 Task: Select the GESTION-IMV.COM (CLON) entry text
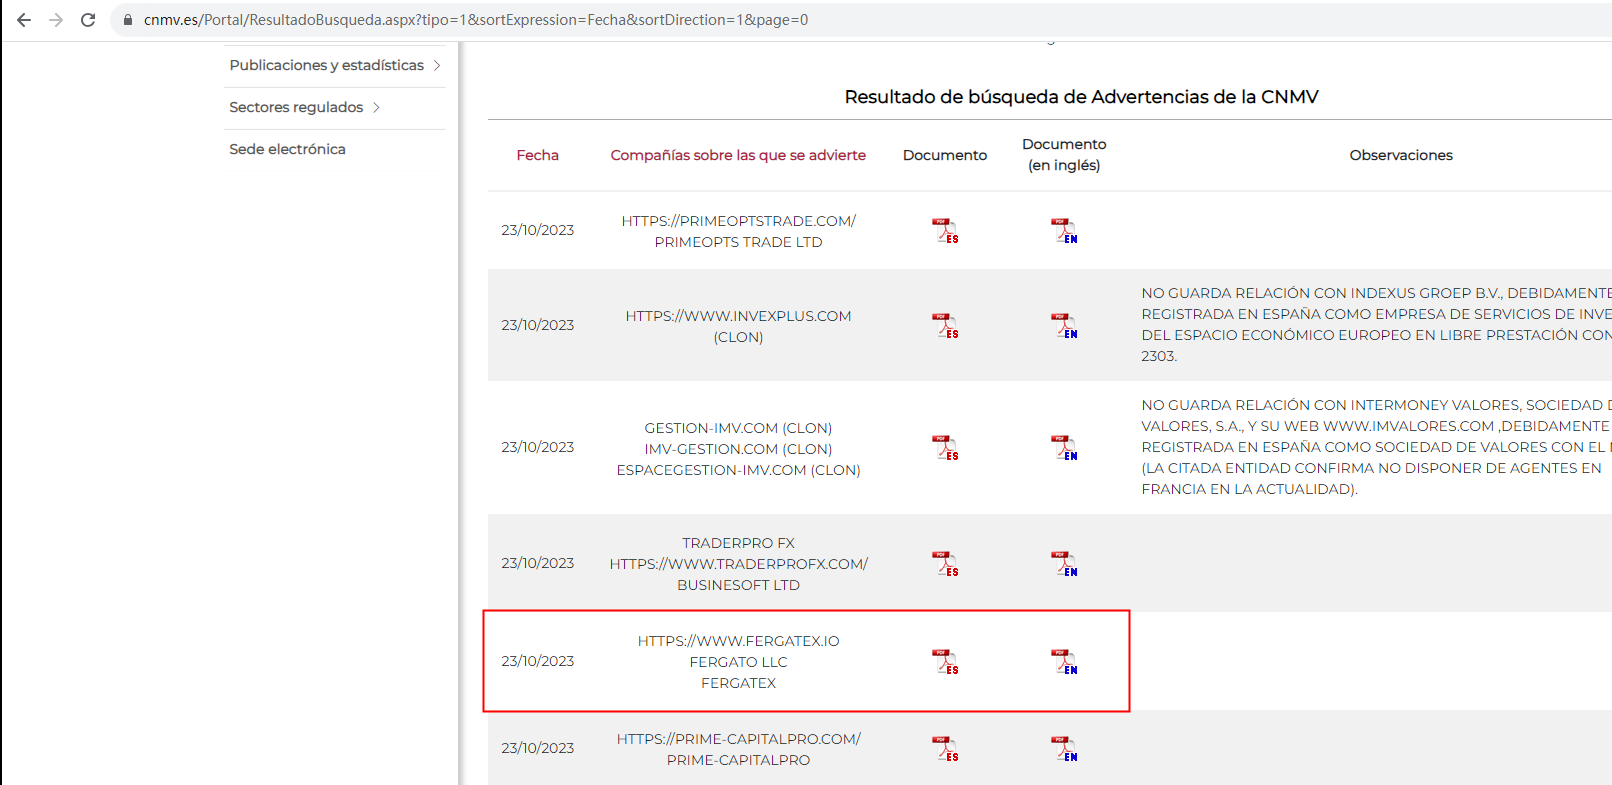738,428
